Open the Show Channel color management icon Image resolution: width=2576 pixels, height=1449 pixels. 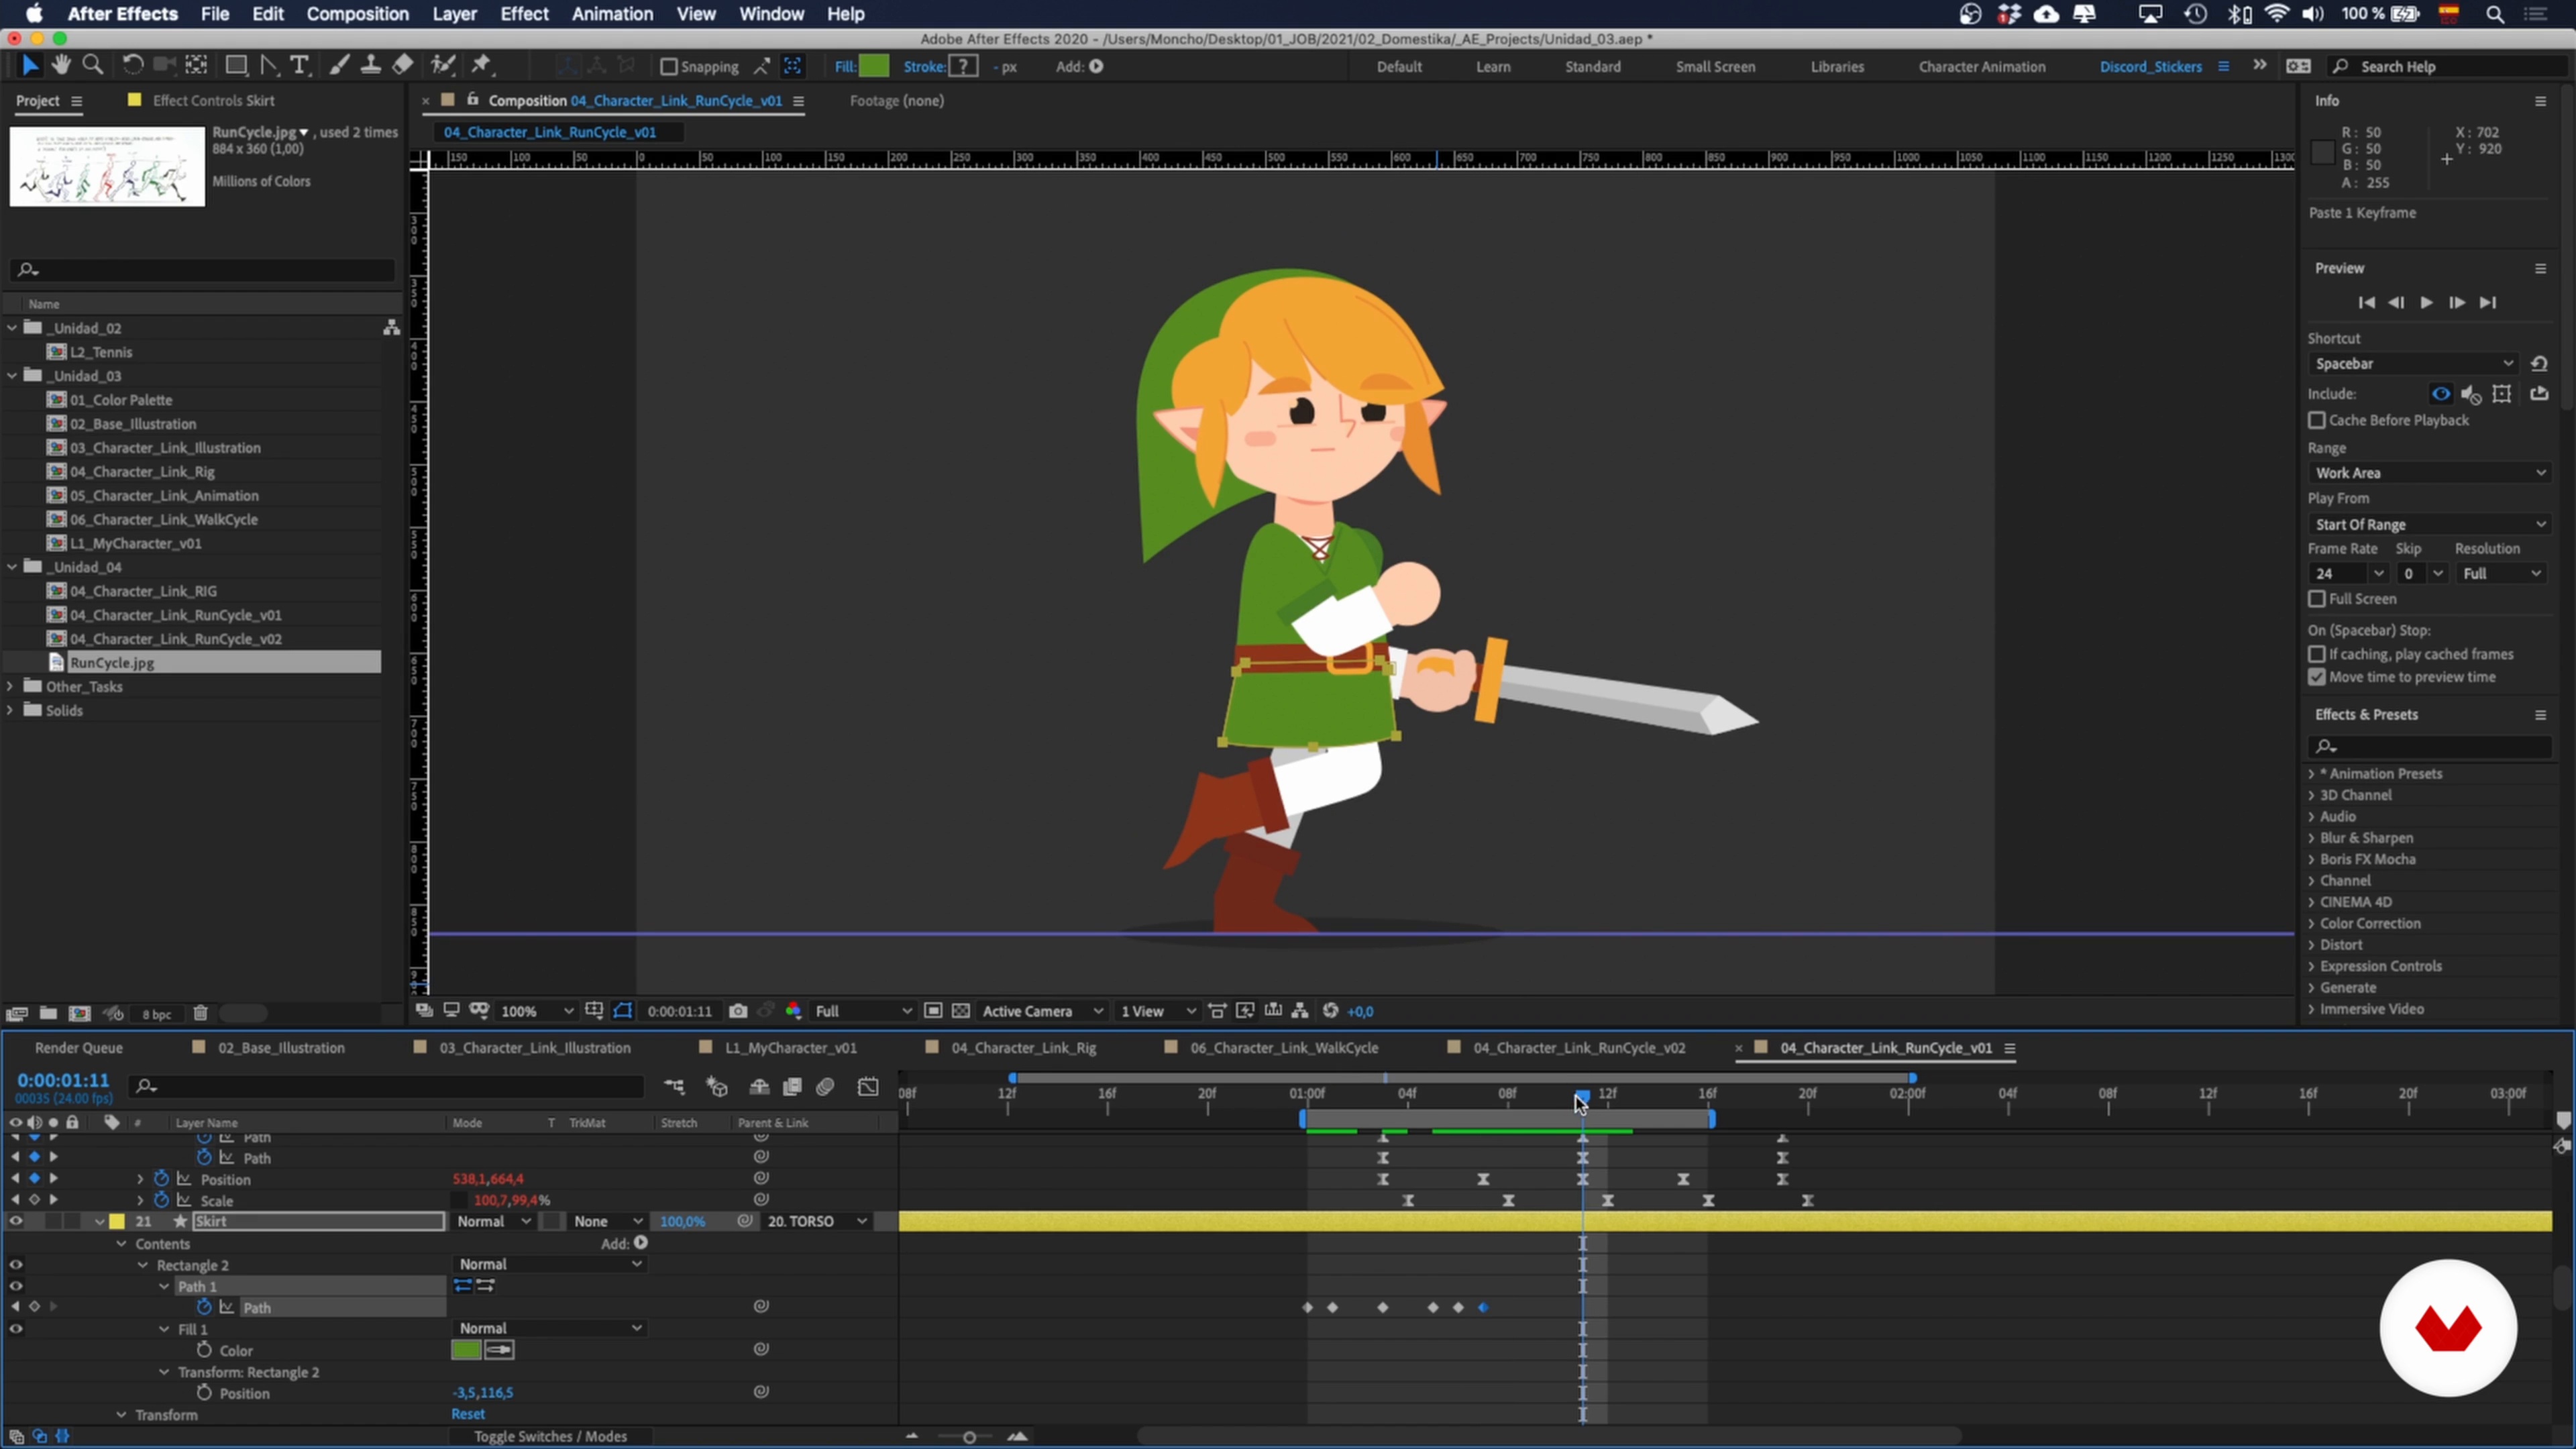coord(794,1011)
